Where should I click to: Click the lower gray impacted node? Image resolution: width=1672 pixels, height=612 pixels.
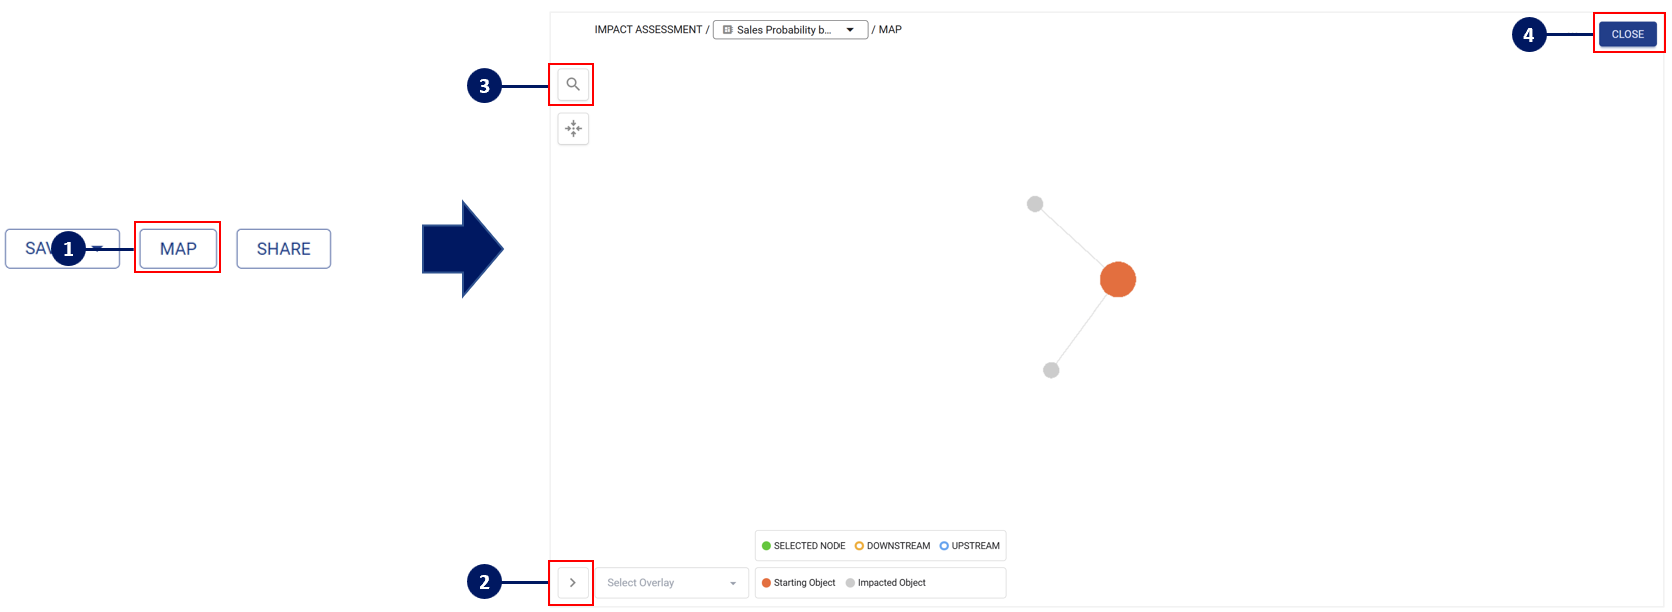click(x=1051, y=370)
